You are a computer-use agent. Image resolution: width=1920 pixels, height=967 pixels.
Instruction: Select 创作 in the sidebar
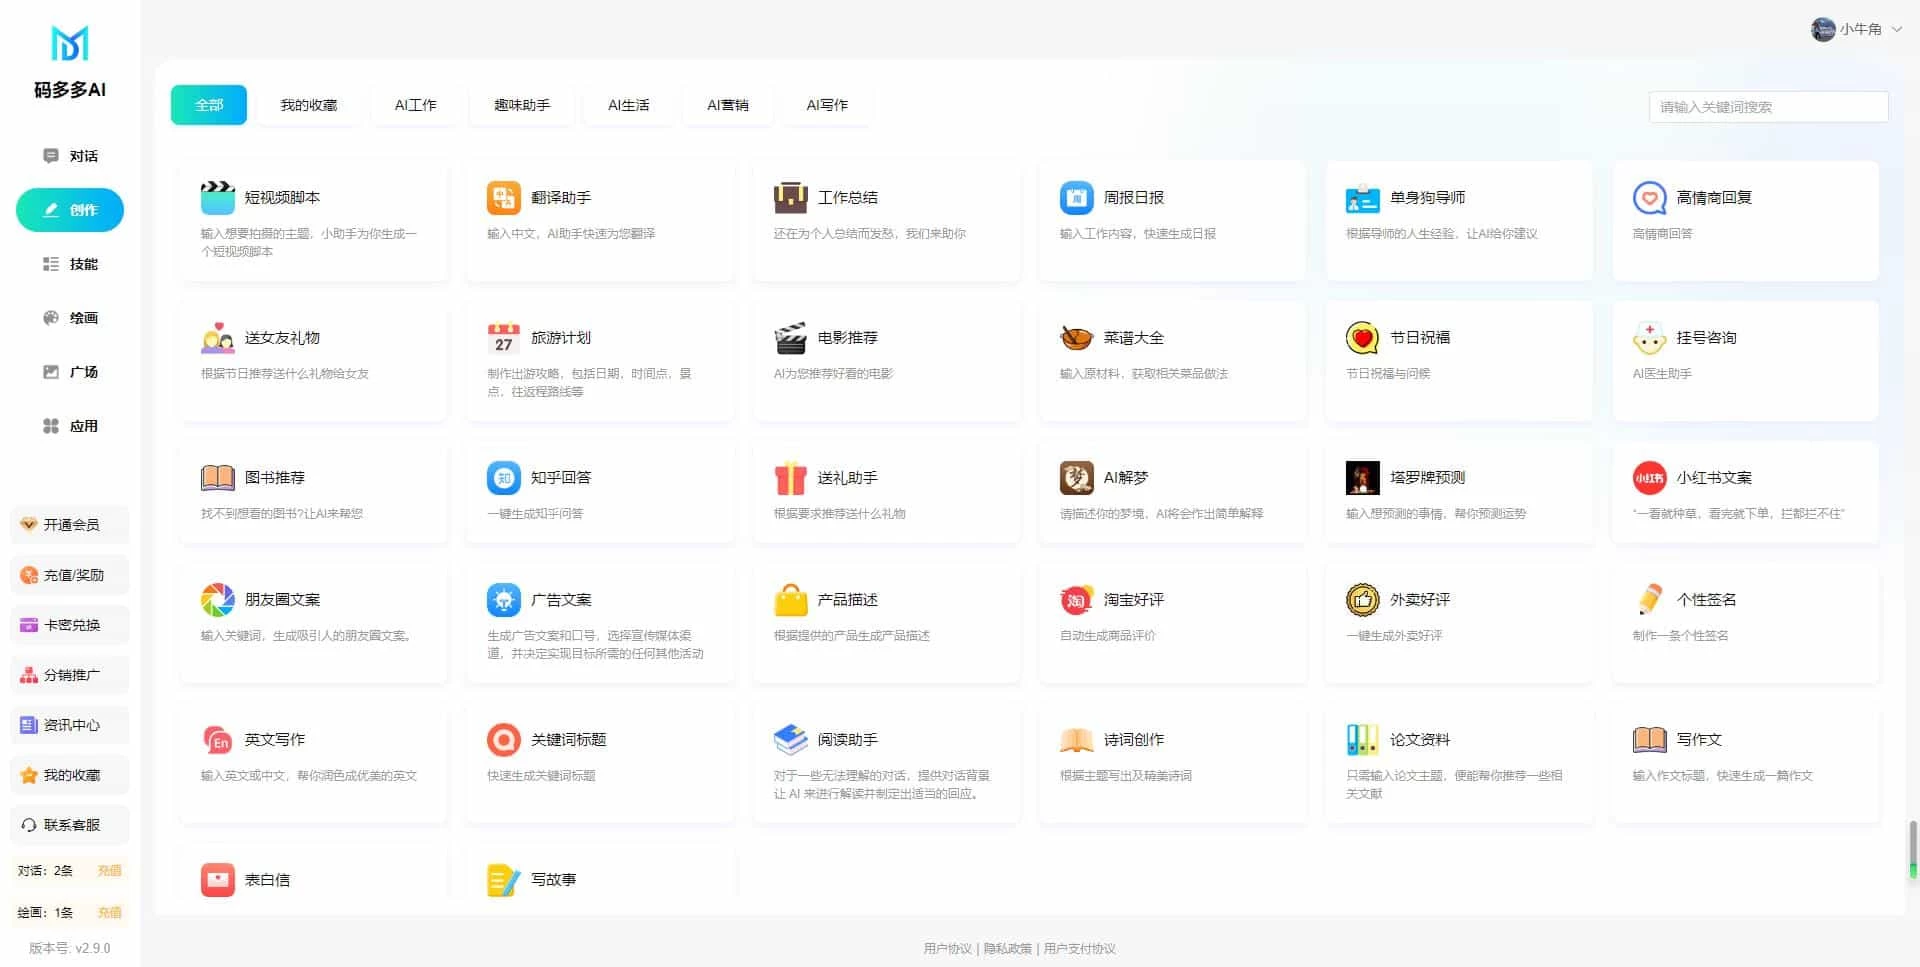[70, 210]
